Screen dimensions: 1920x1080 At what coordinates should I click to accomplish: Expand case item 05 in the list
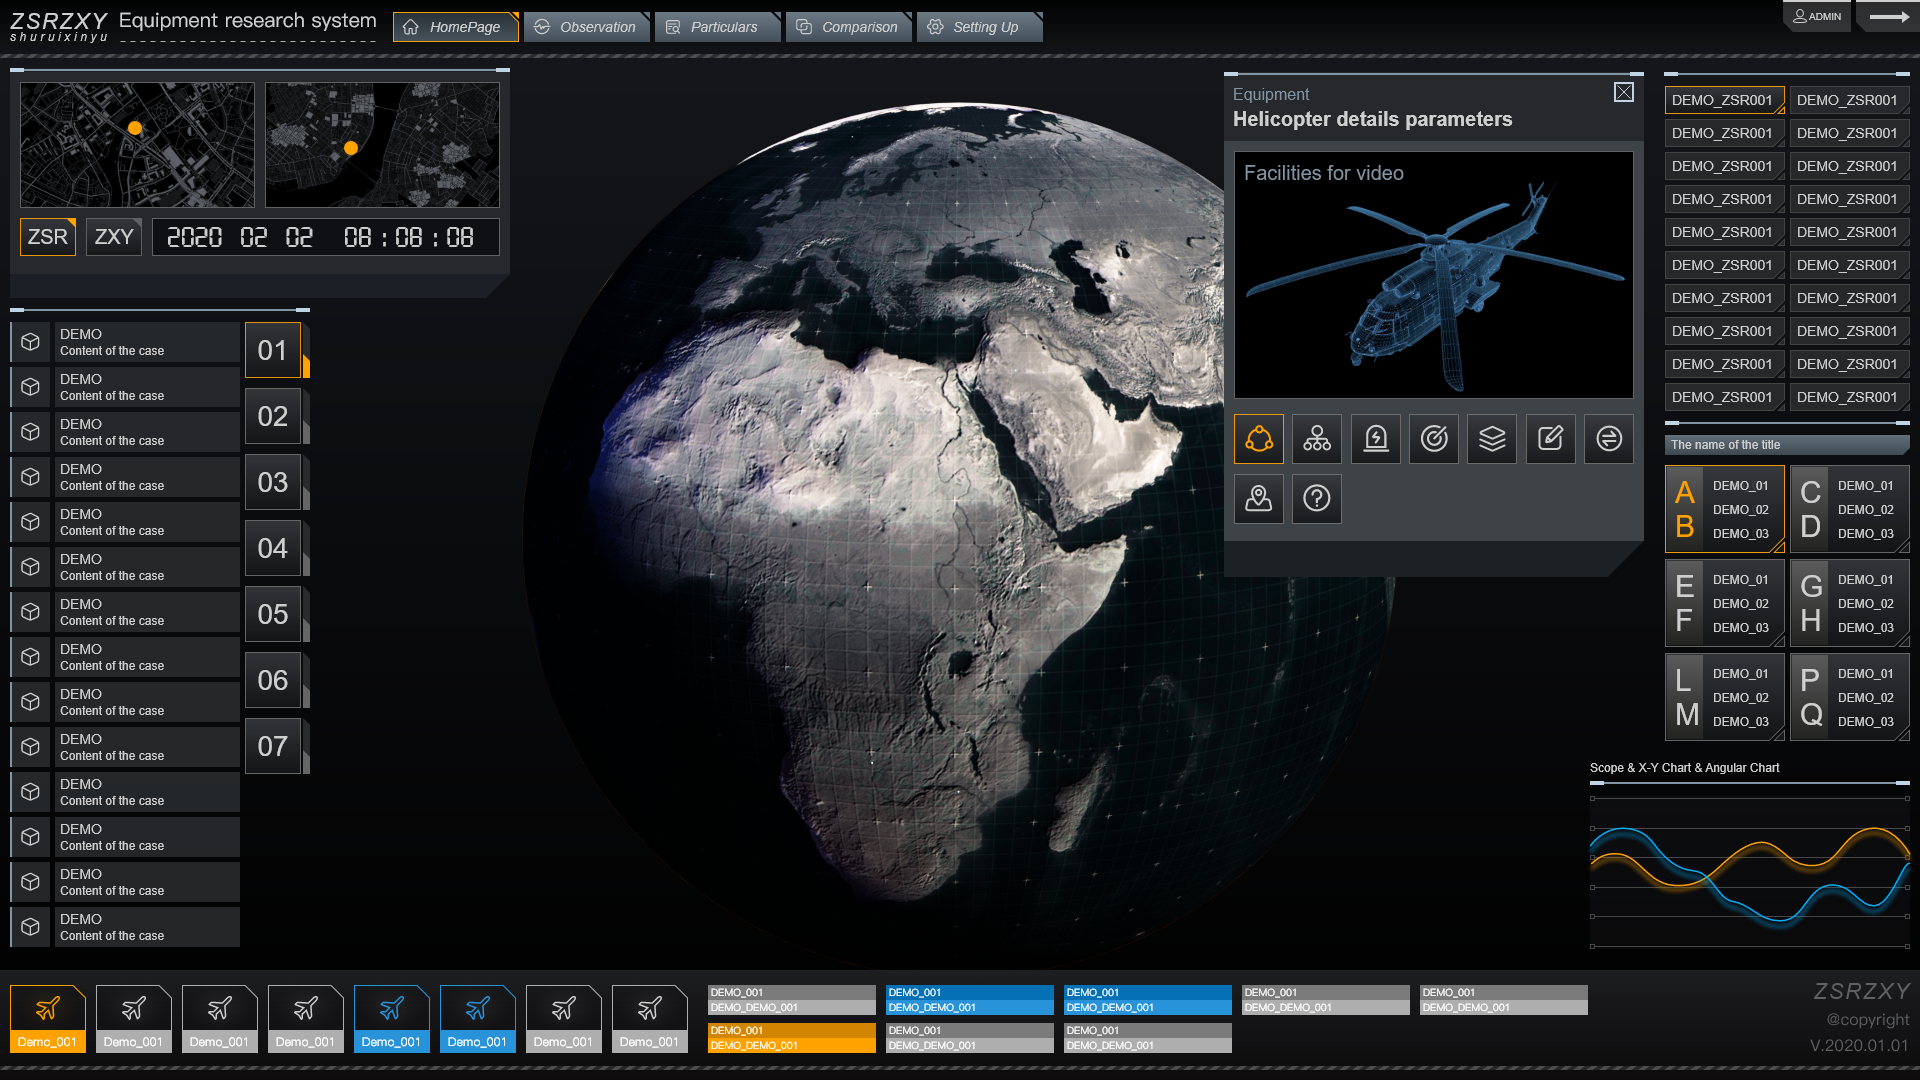[x=273, y=614]
